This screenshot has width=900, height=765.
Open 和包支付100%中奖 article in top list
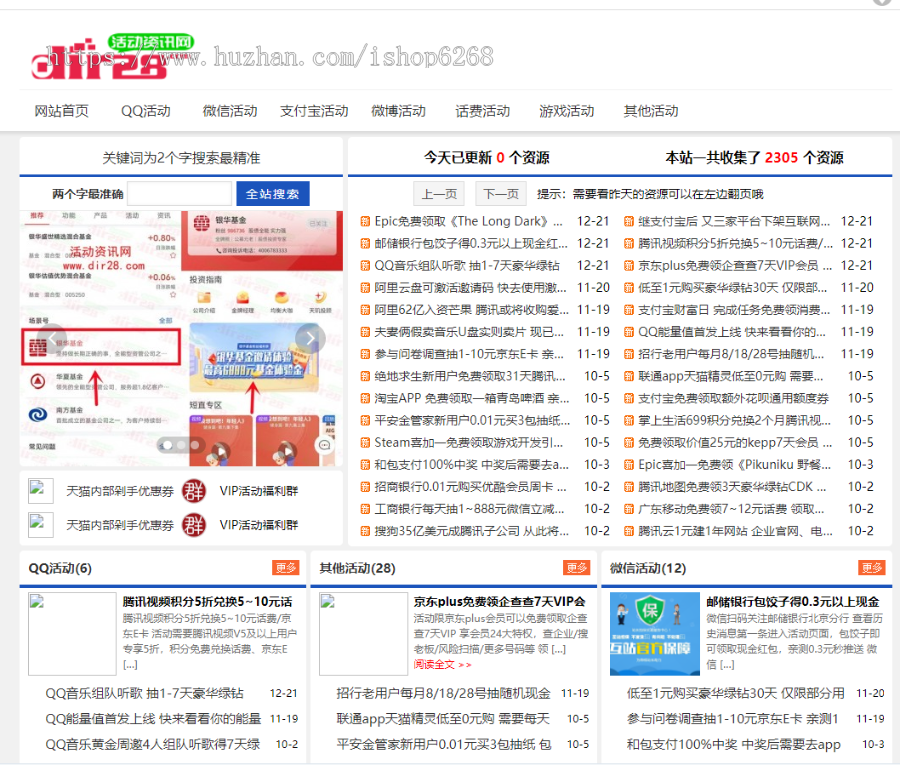pyautogui.click(x=471, y=465)
